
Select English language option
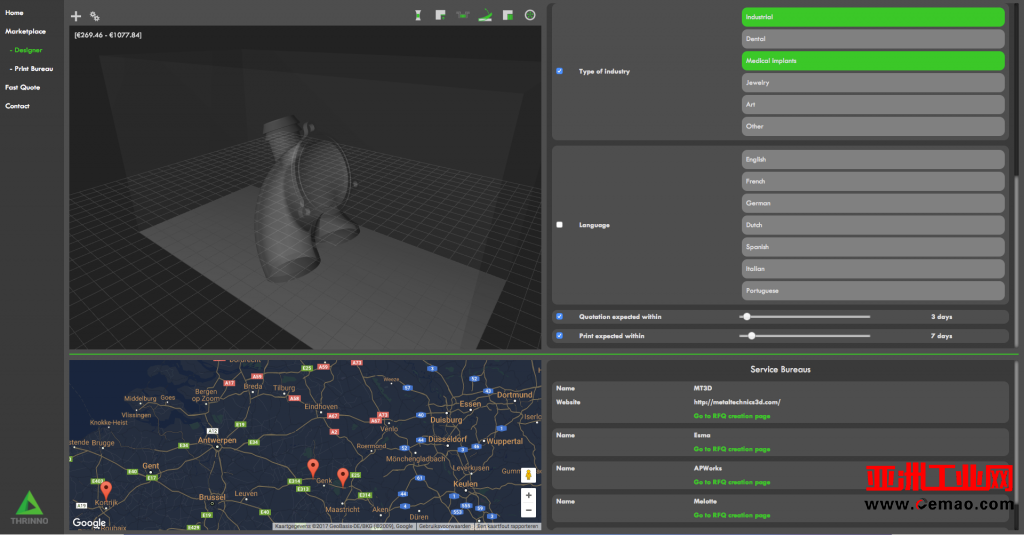tap(872, 159)
